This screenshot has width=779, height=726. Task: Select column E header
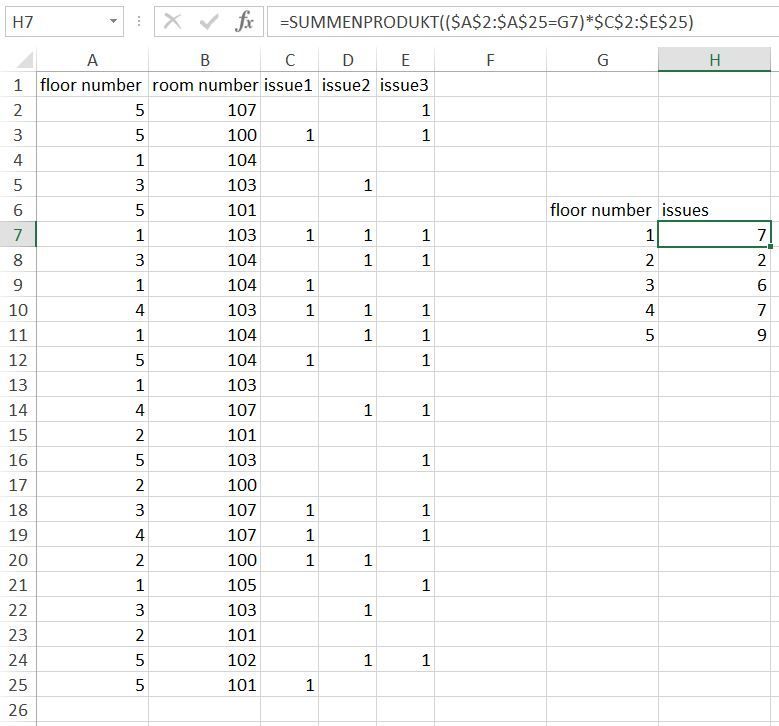405,60
